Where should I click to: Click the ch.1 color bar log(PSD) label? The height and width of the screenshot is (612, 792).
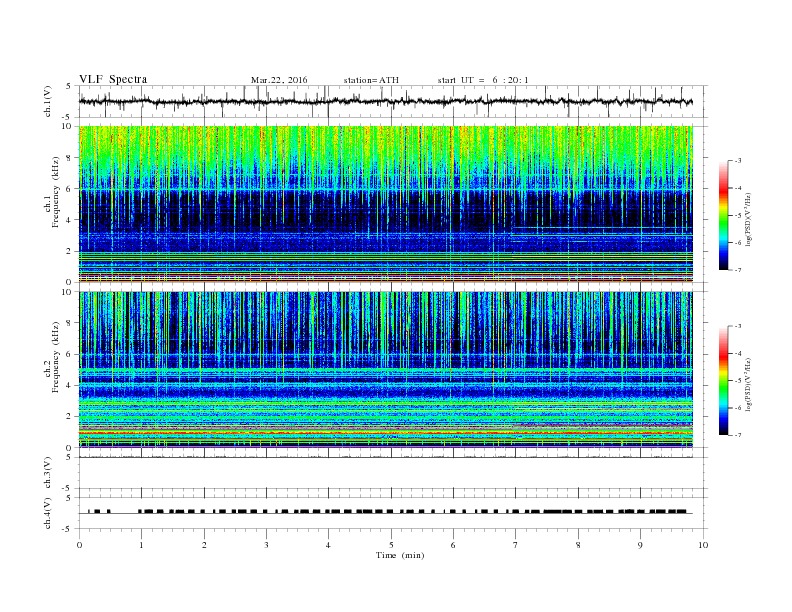pyautogui.click(x=748, y=220)
